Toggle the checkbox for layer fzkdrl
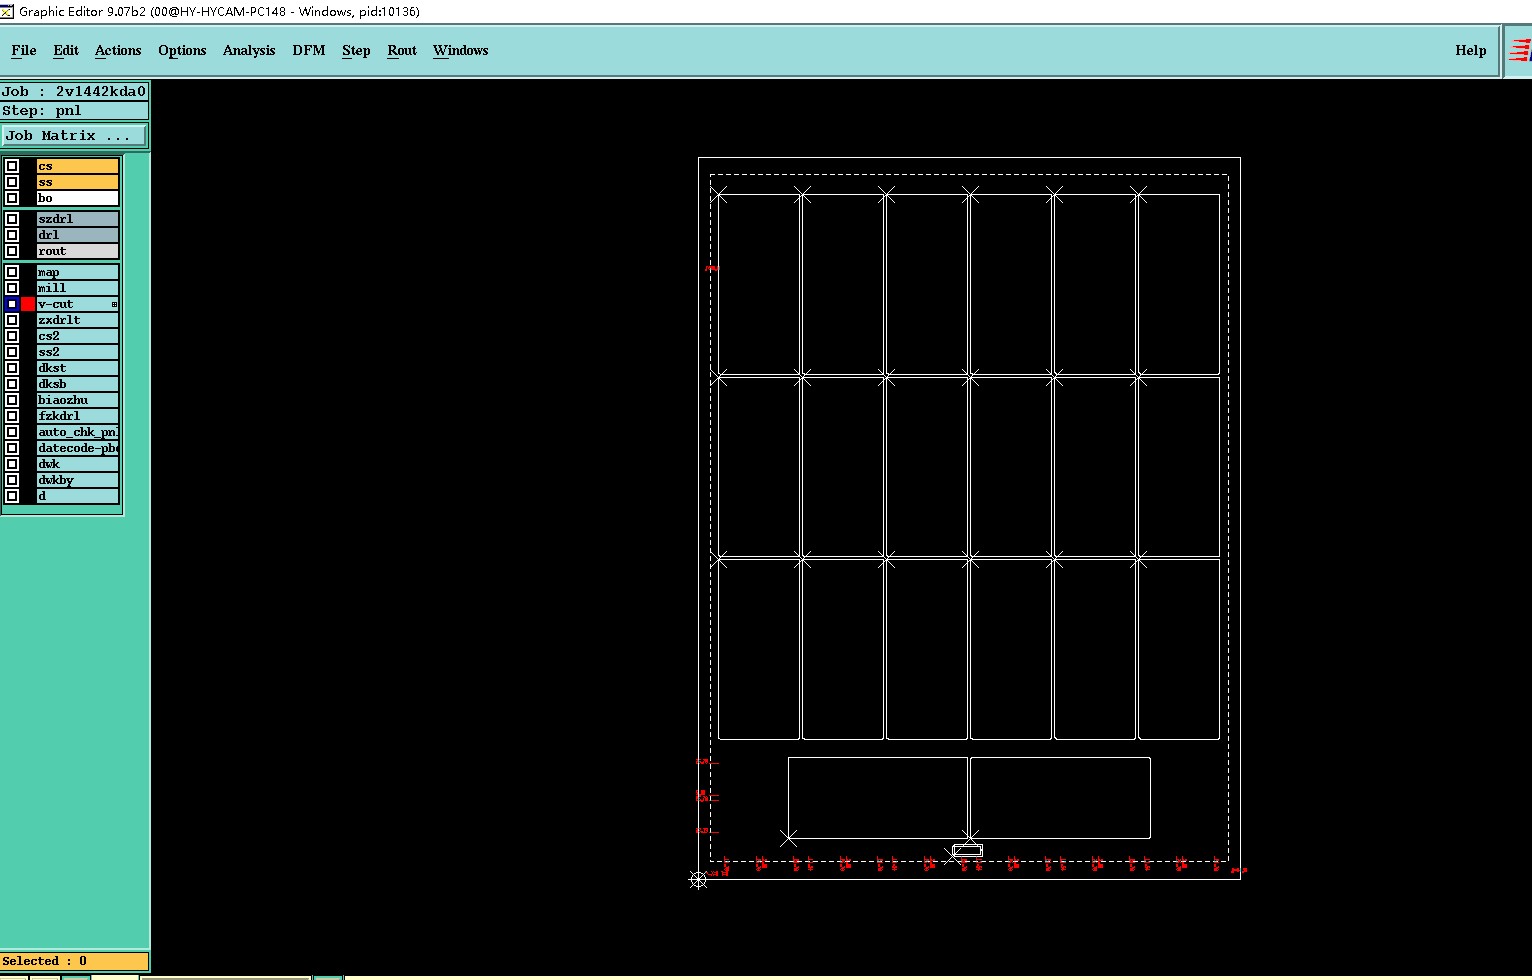This screenshot has height=980, width=1532. pyautogui.click(x=12, y=416)
